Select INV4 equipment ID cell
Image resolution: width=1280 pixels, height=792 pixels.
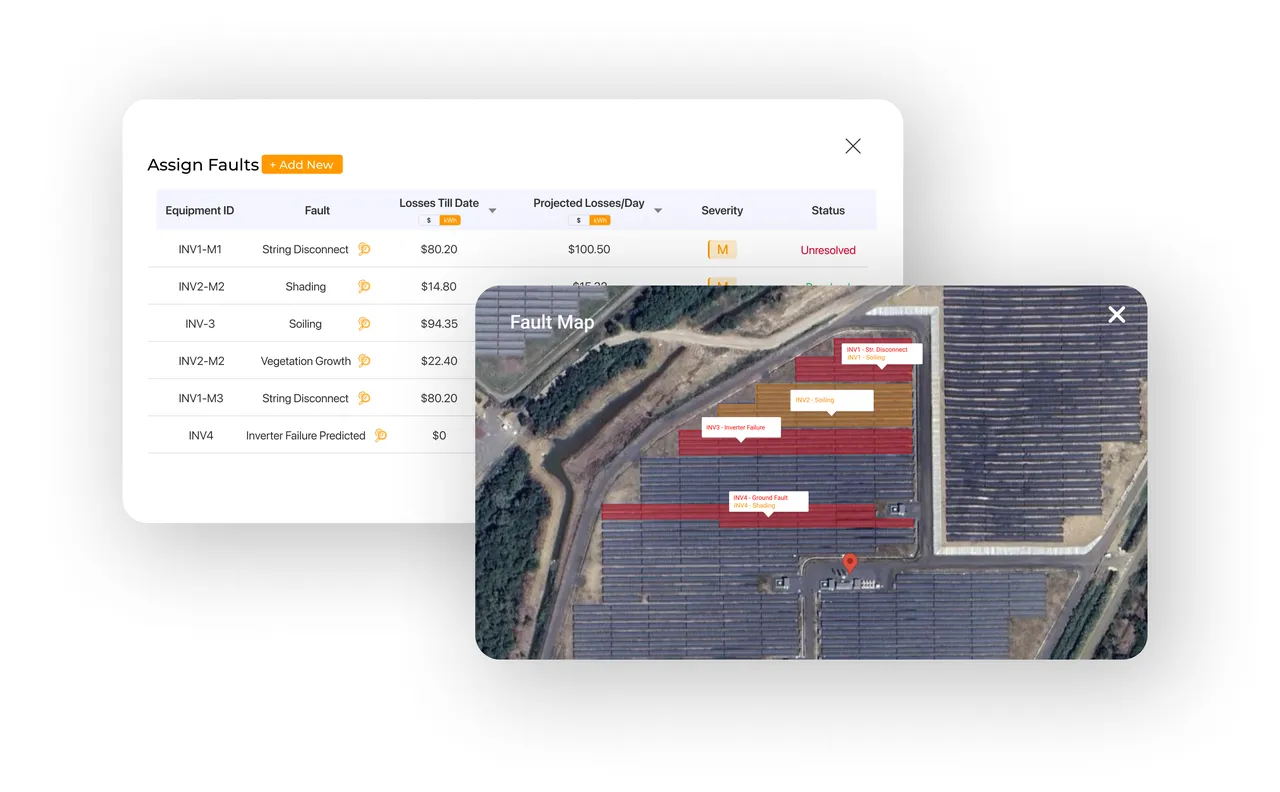201,435
